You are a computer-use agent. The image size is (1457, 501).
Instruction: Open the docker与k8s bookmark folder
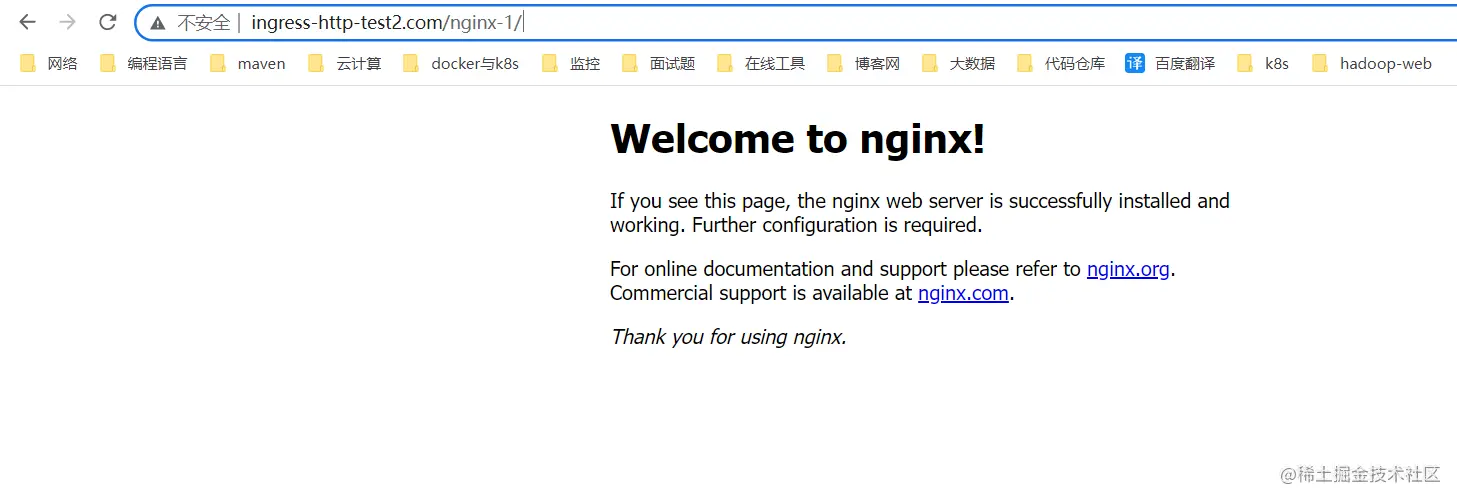coord(461,64)
